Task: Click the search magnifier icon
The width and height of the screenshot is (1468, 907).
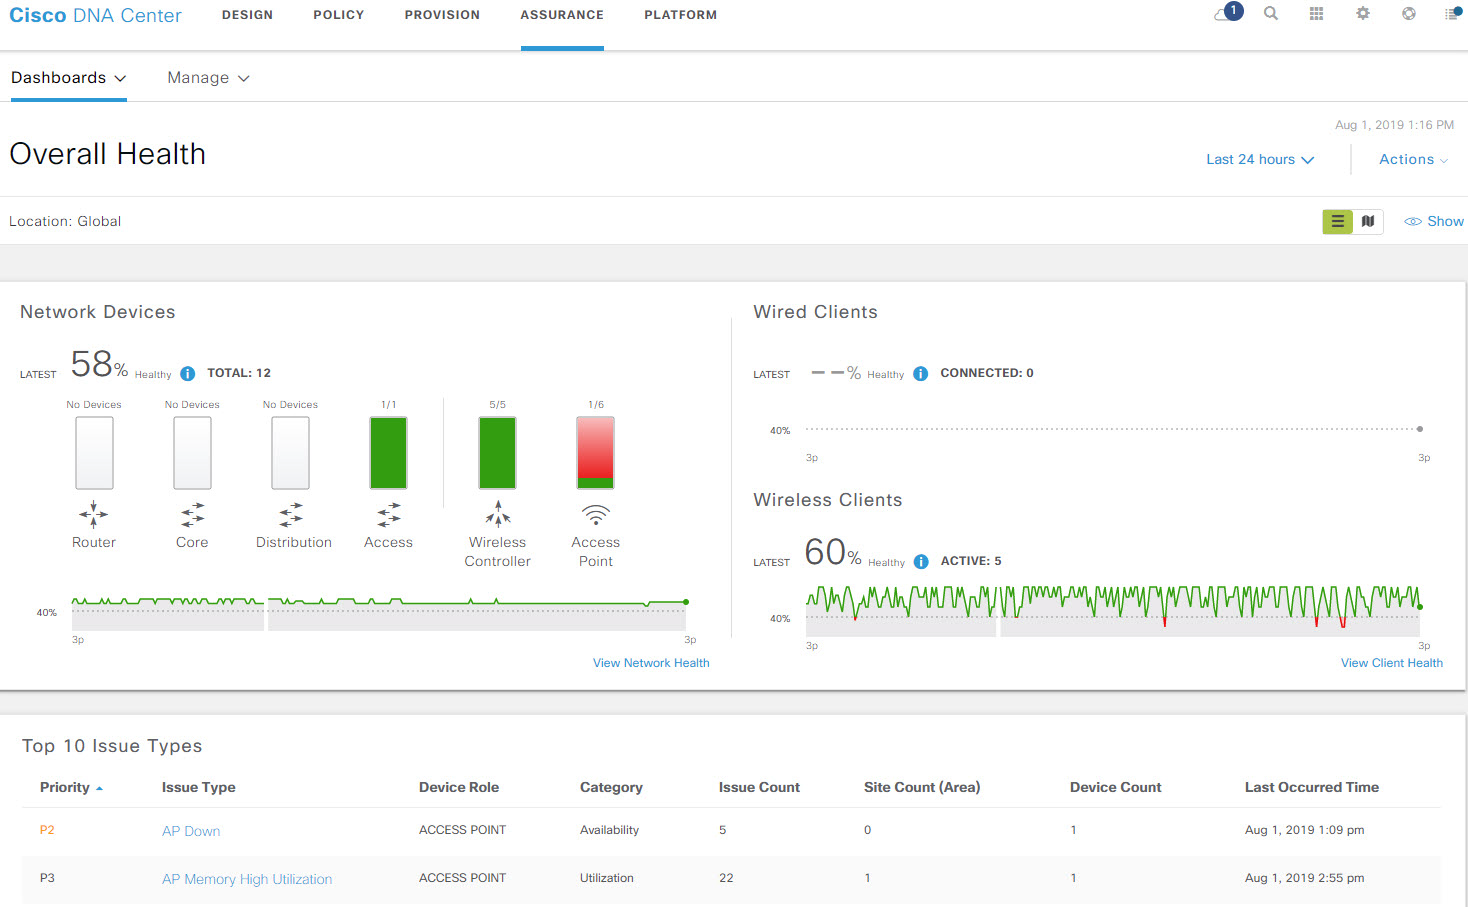Action: coord(1271,14)
